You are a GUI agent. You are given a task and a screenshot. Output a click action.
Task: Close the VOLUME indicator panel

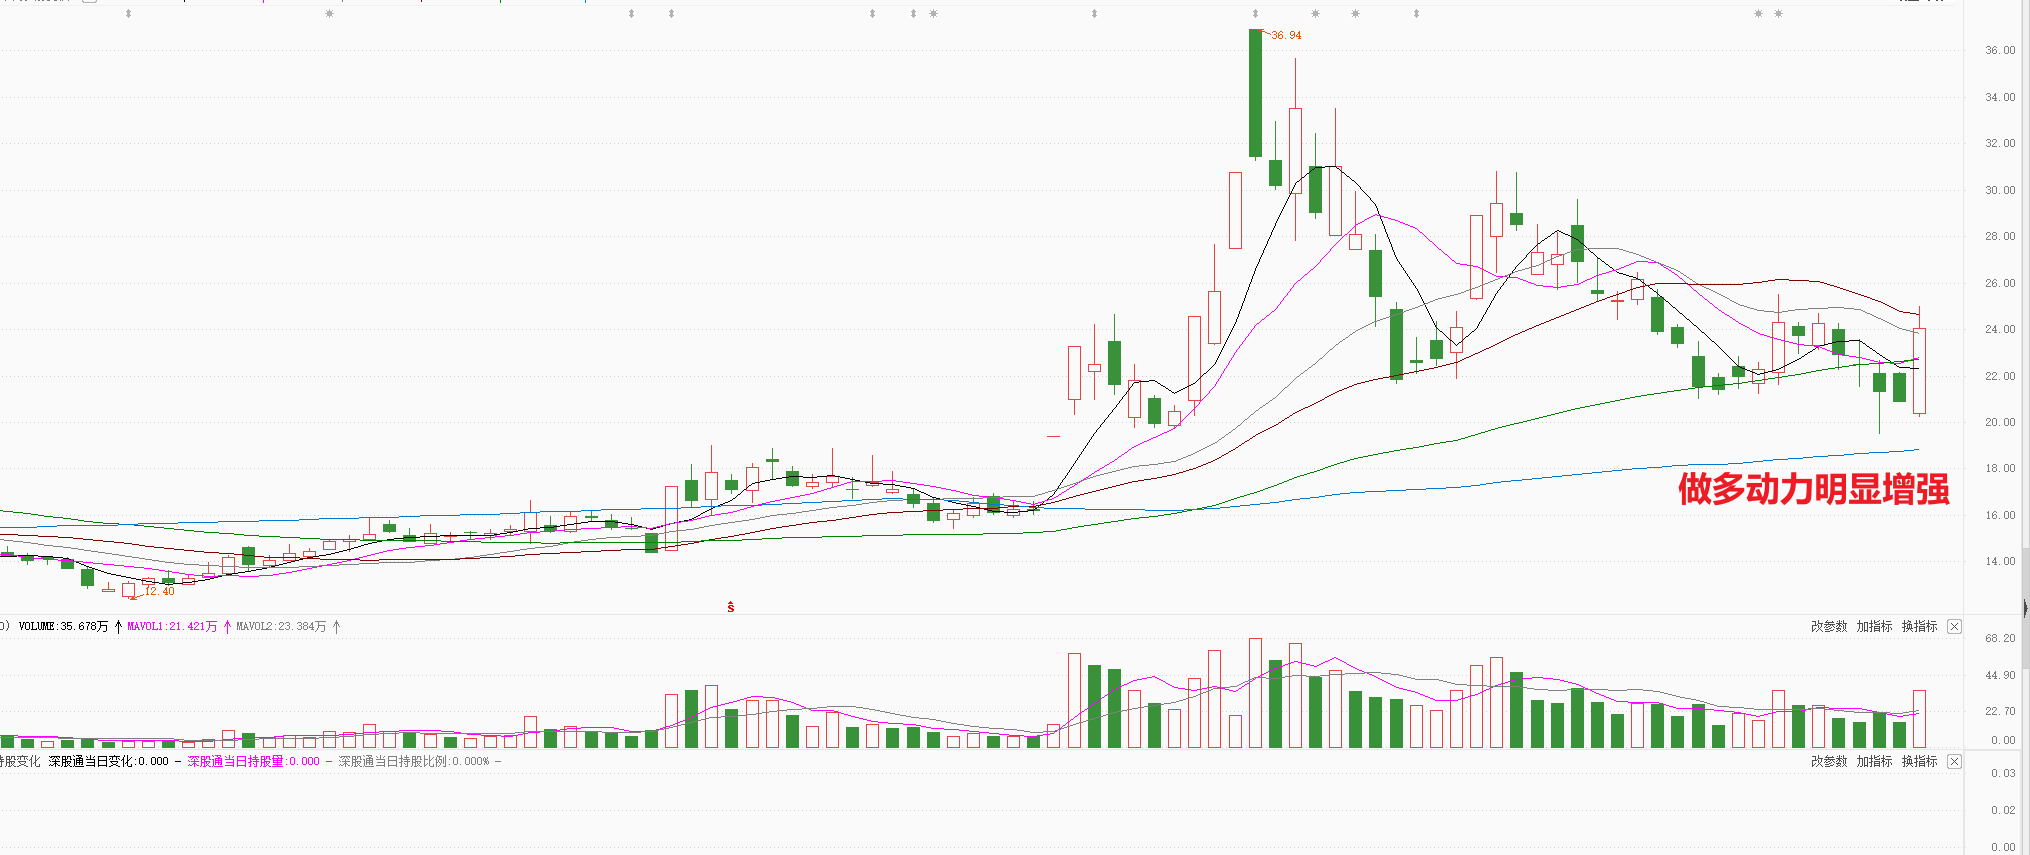[1954, 627]
